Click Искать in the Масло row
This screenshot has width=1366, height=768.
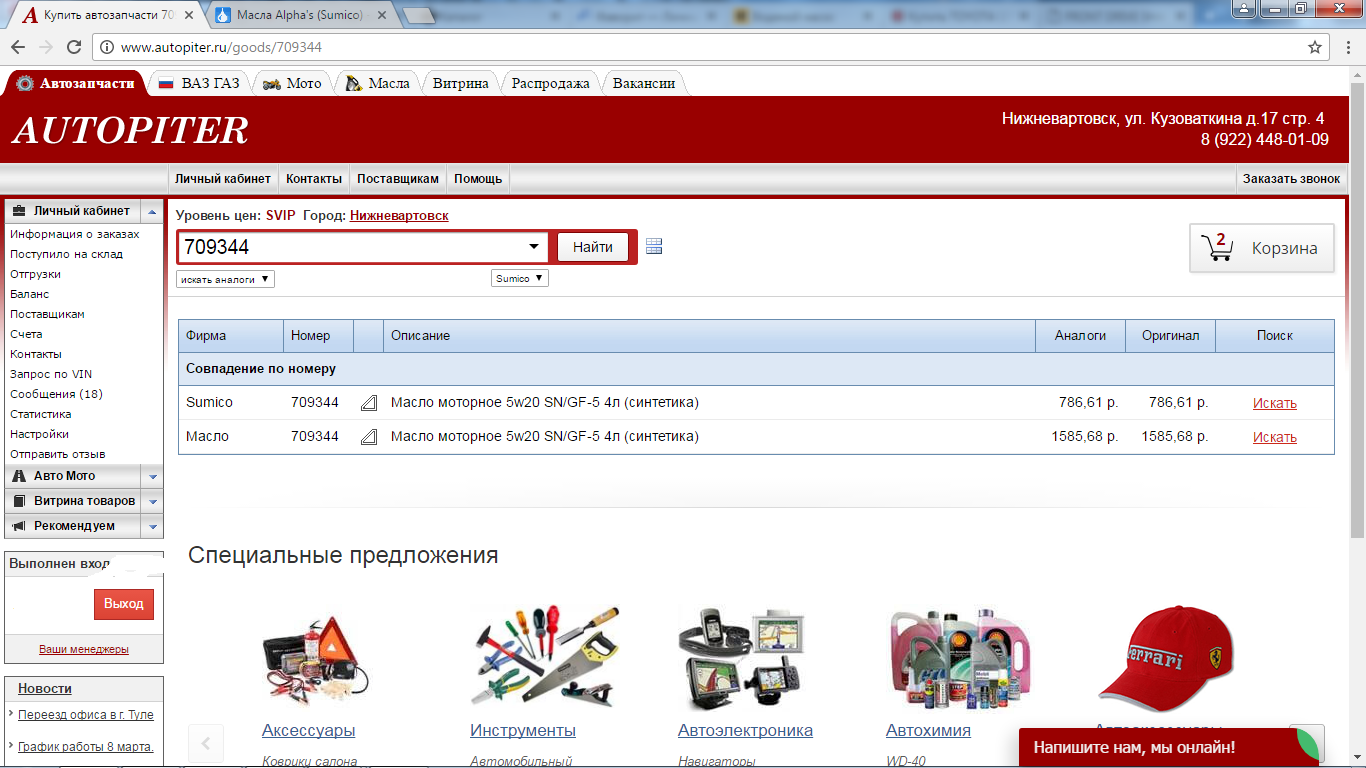tap(1275, 437)
